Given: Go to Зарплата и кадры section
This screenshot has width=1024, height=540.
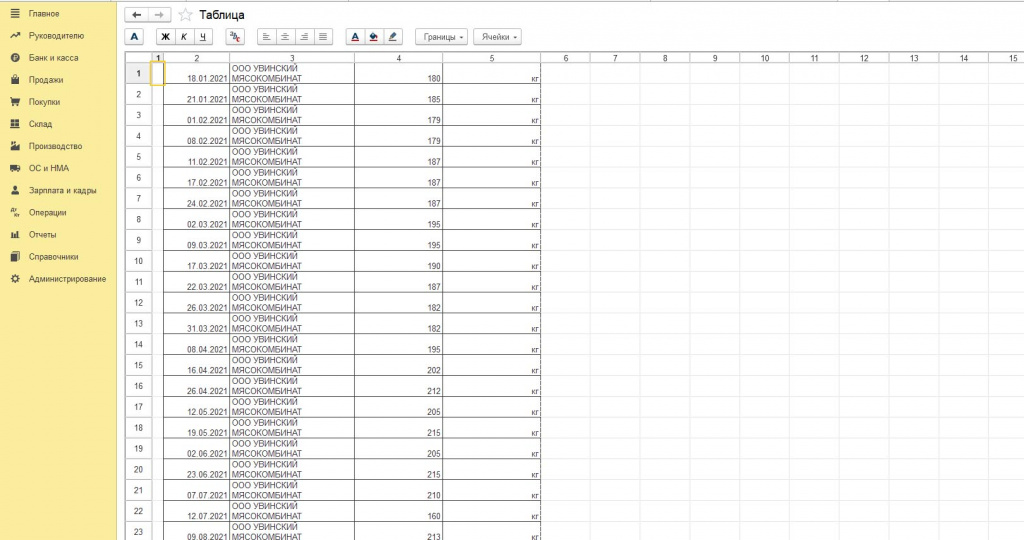Looking at the screenshot, I should tap(63, 191).
